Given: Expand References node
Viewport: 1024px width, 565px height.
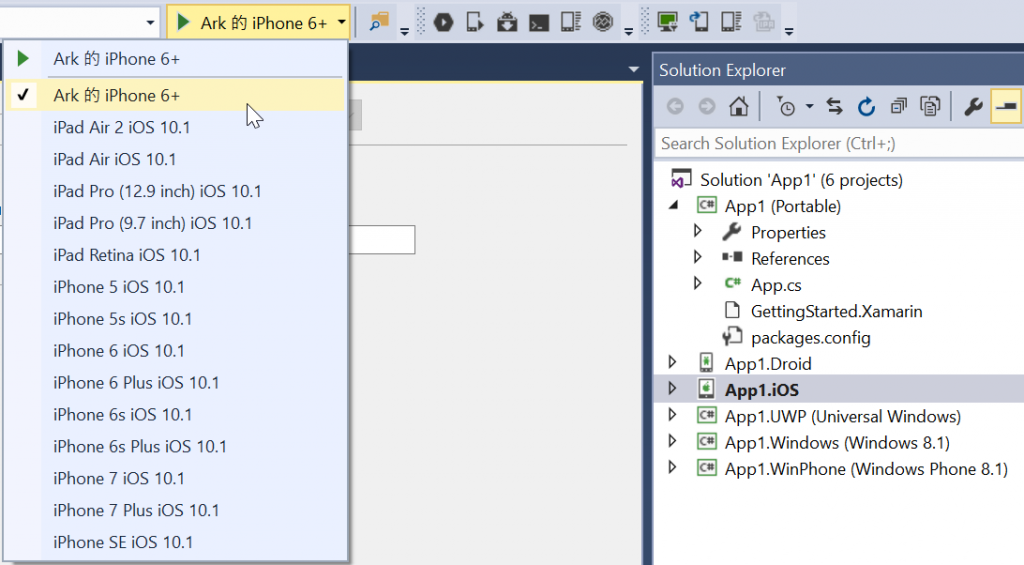Looking at the screenshot, I should pyautogui.click(x=697, y=257).
